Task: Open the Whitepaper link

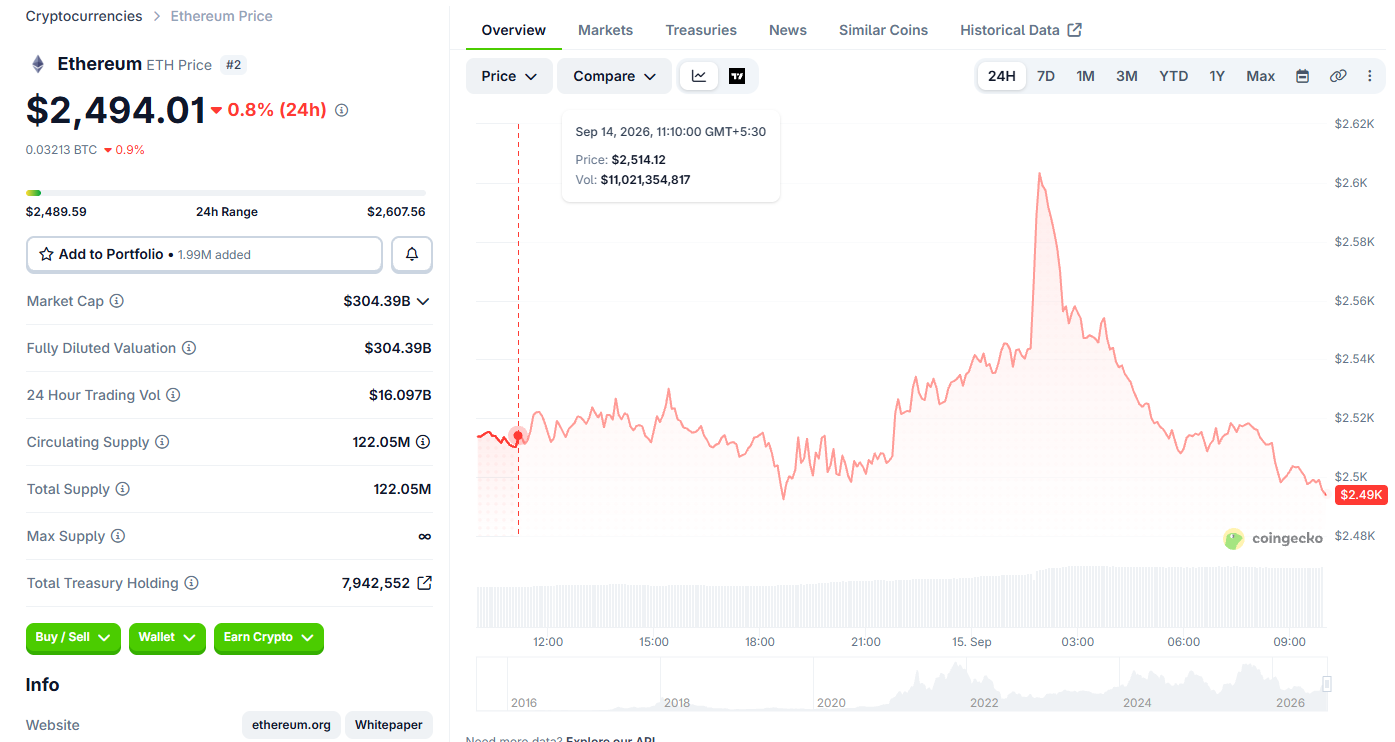Action: 389,725
